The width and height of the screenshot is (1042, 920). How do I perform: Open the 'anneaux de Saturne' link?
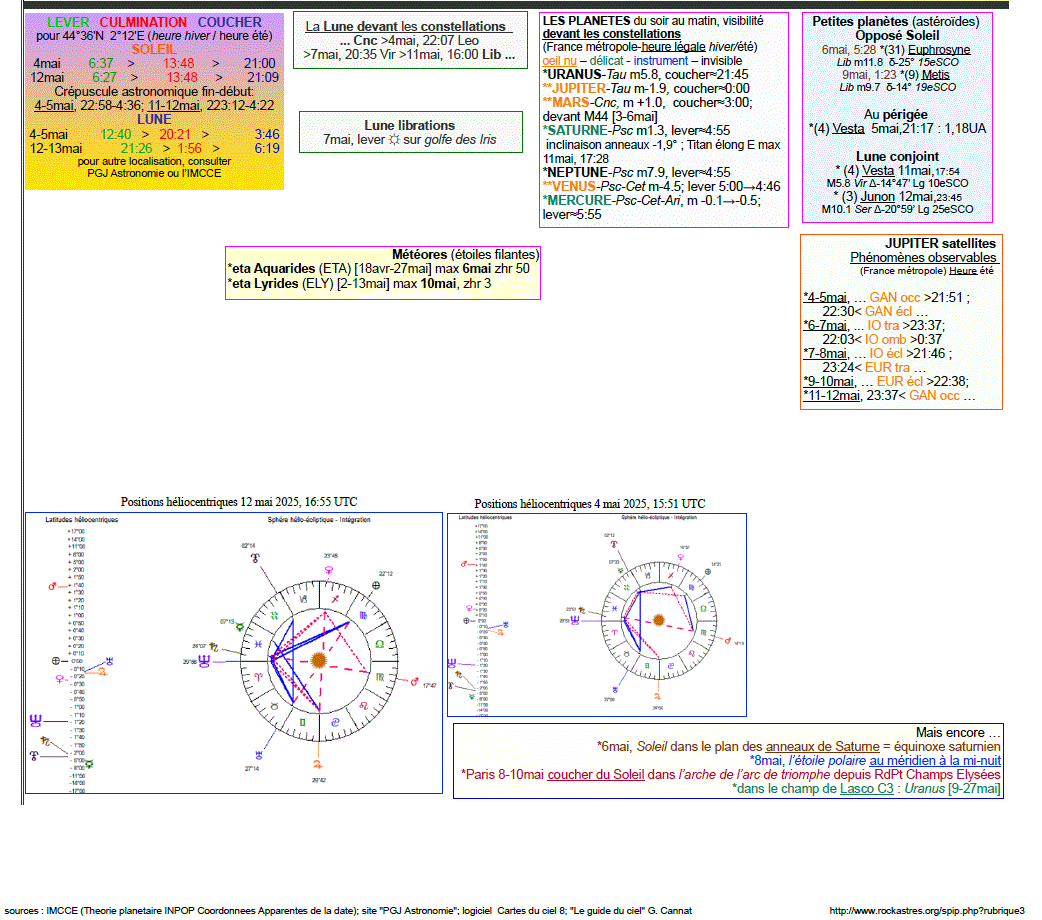[822, 747]
